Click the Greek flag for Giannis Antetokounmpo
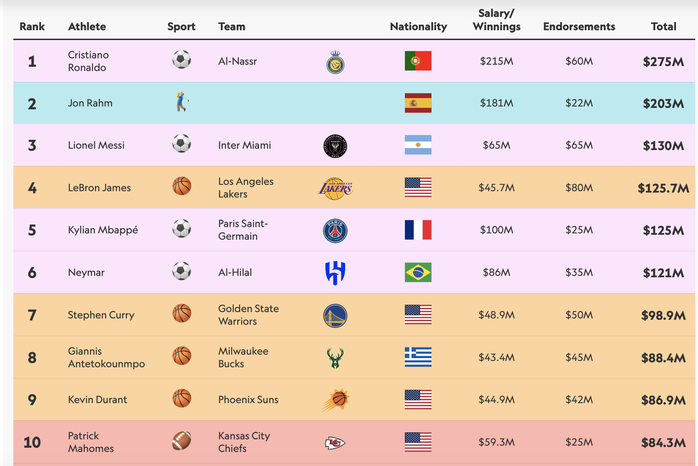 [x=418, y=357]
